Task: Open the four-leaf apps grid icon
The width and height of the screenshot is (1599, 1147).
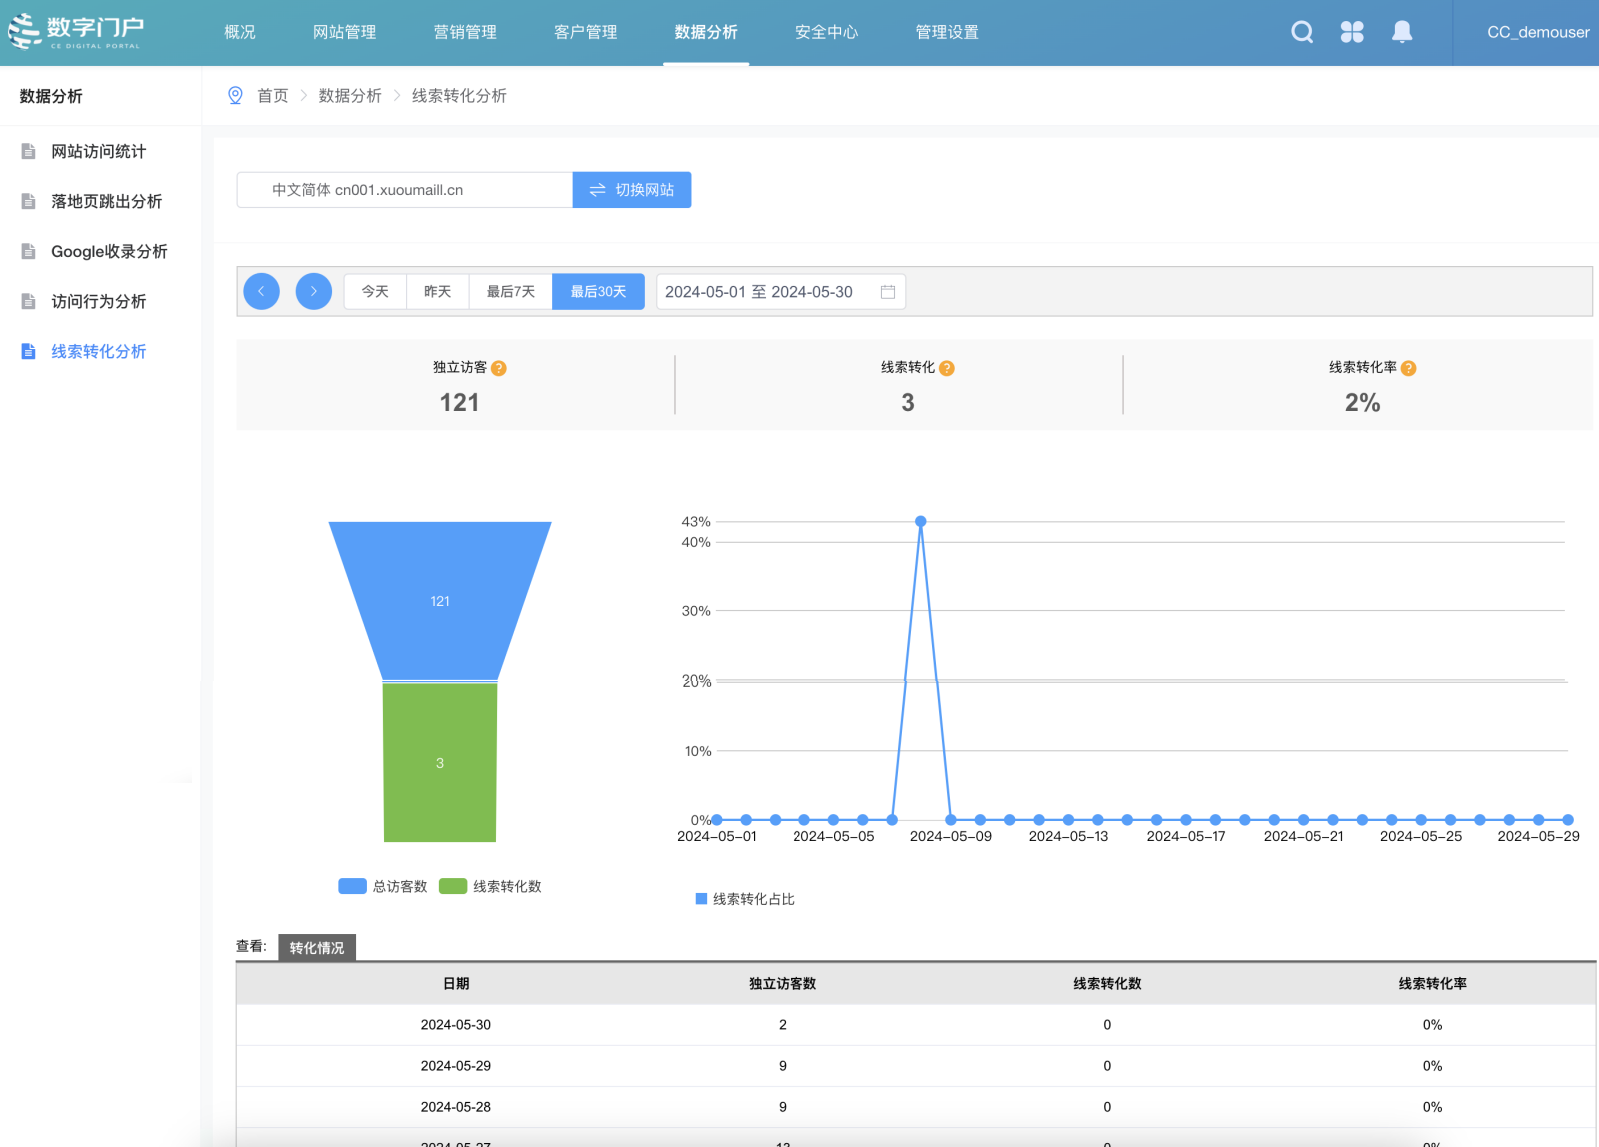Action: coord(1352,32)
